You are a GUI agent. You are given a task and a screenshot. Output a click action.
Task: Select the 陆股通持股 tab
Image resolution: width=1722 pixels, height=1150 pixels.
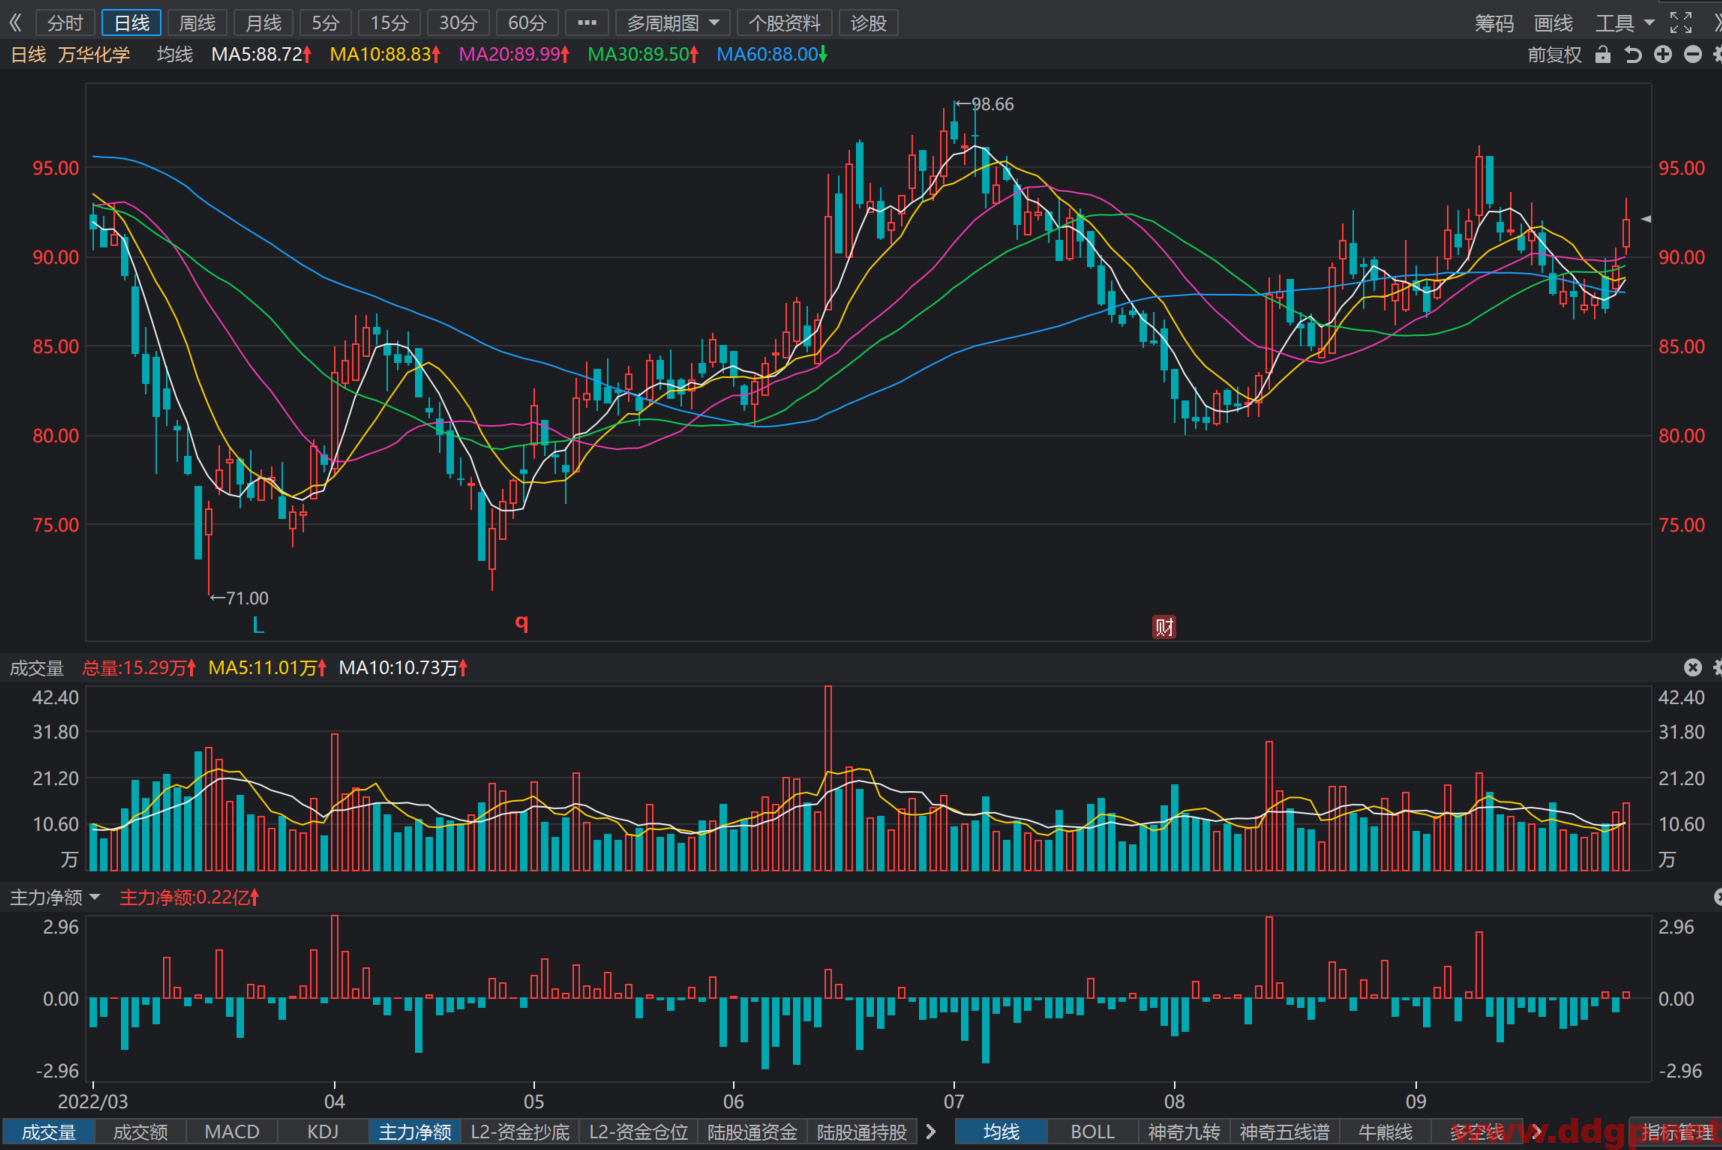[862, 1132]
